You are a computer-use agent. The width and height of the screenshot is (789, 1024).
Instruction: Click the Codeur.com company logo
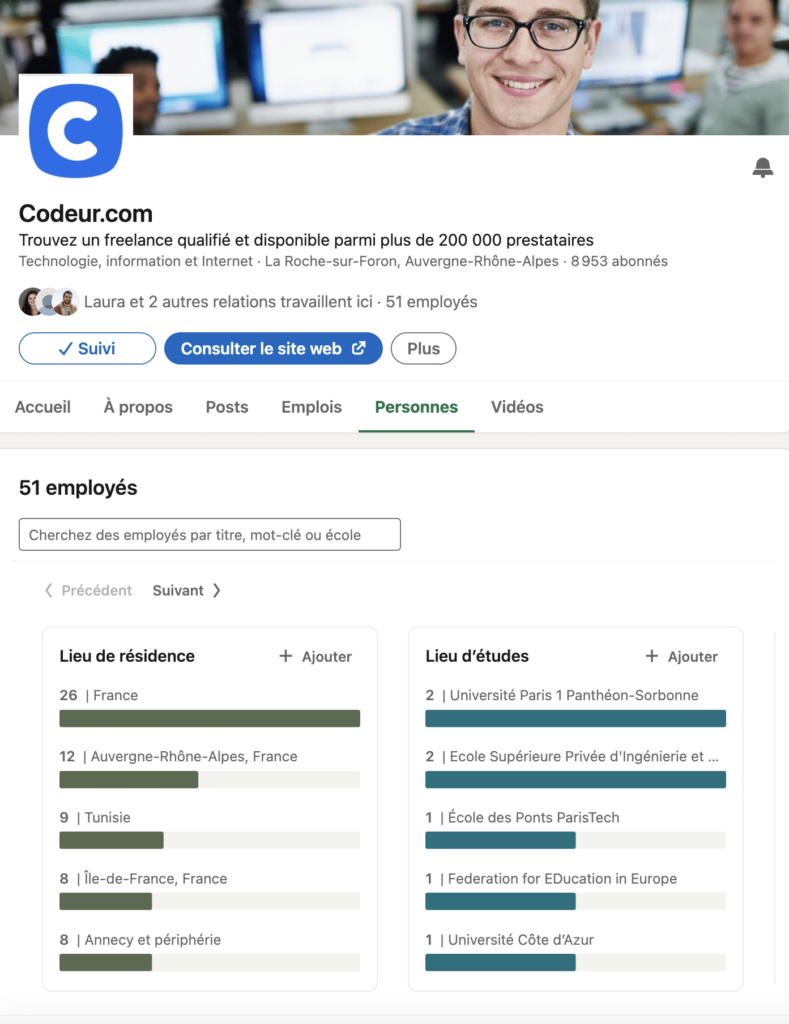point(76,131)
